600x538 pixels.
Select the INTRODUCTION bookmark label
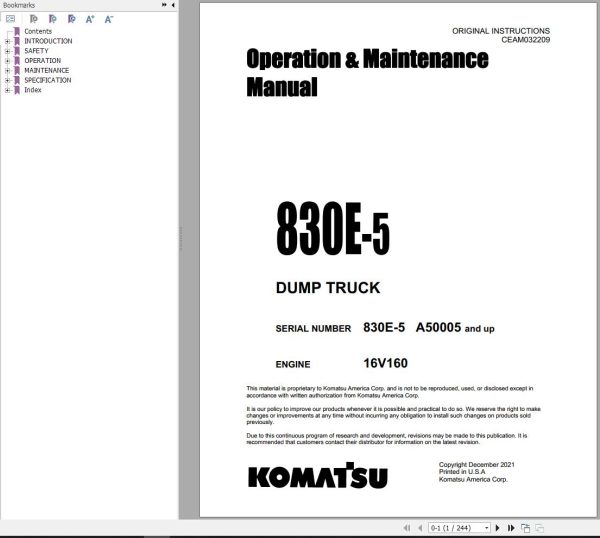(48, 41)
